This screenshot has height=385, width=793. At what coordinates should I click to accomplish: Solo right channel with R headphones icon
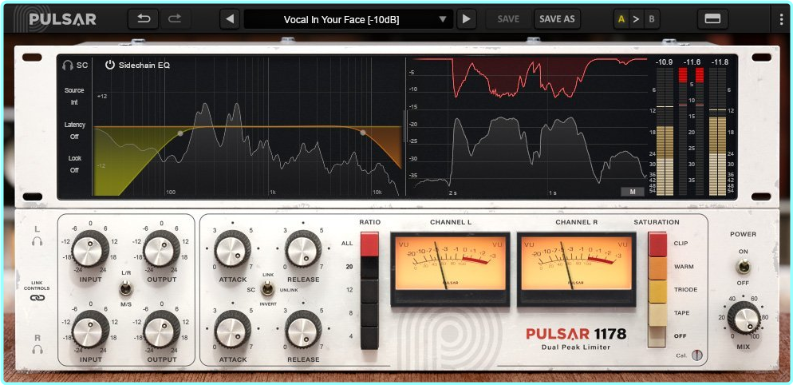click(x=37, y=349)
